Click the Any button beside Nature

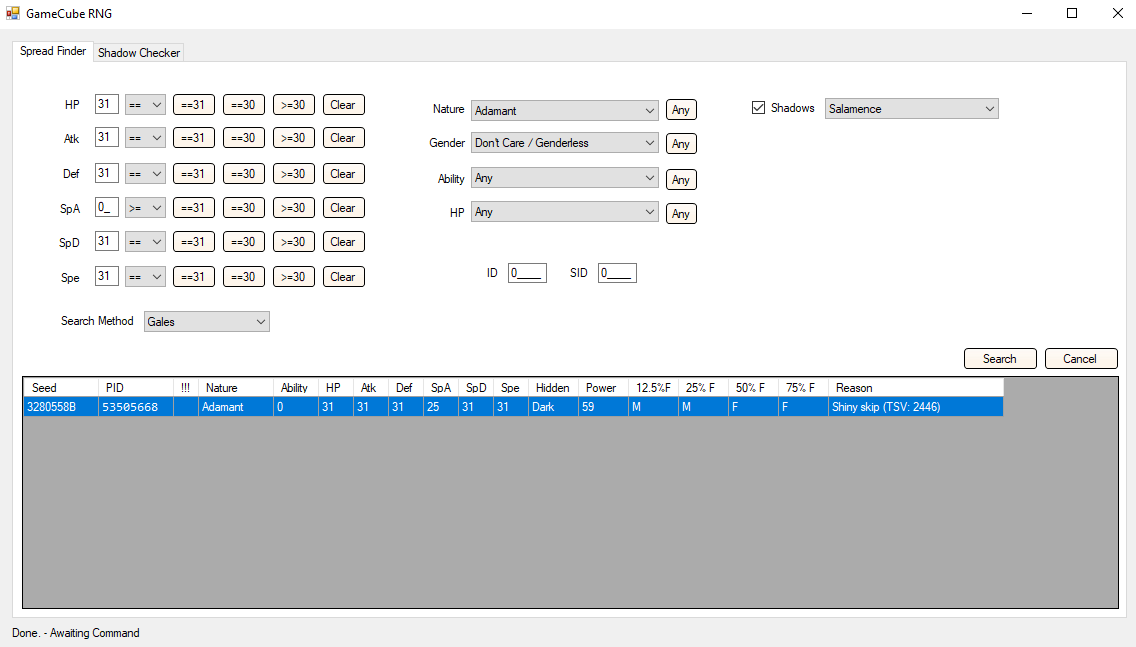681,109
